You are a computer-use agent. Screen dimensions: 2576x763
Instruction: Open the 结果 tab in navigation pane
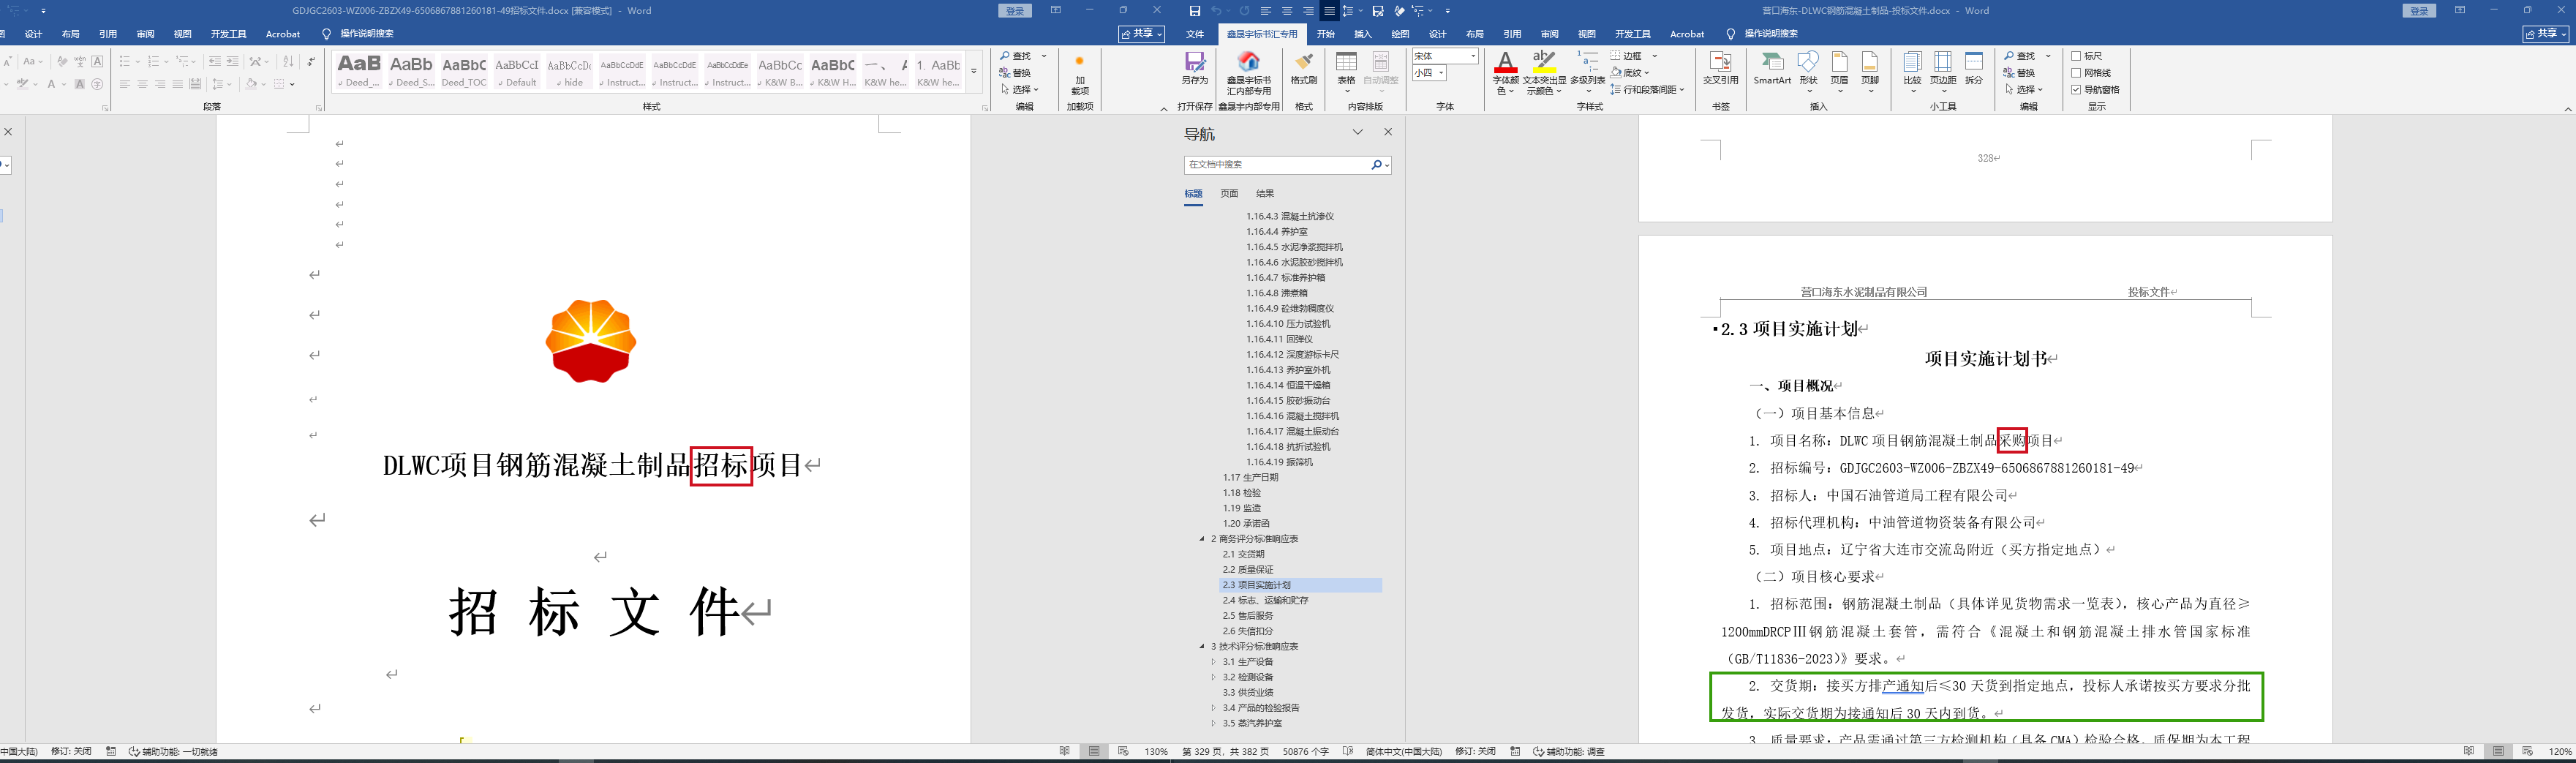[x=1265, y=194]
